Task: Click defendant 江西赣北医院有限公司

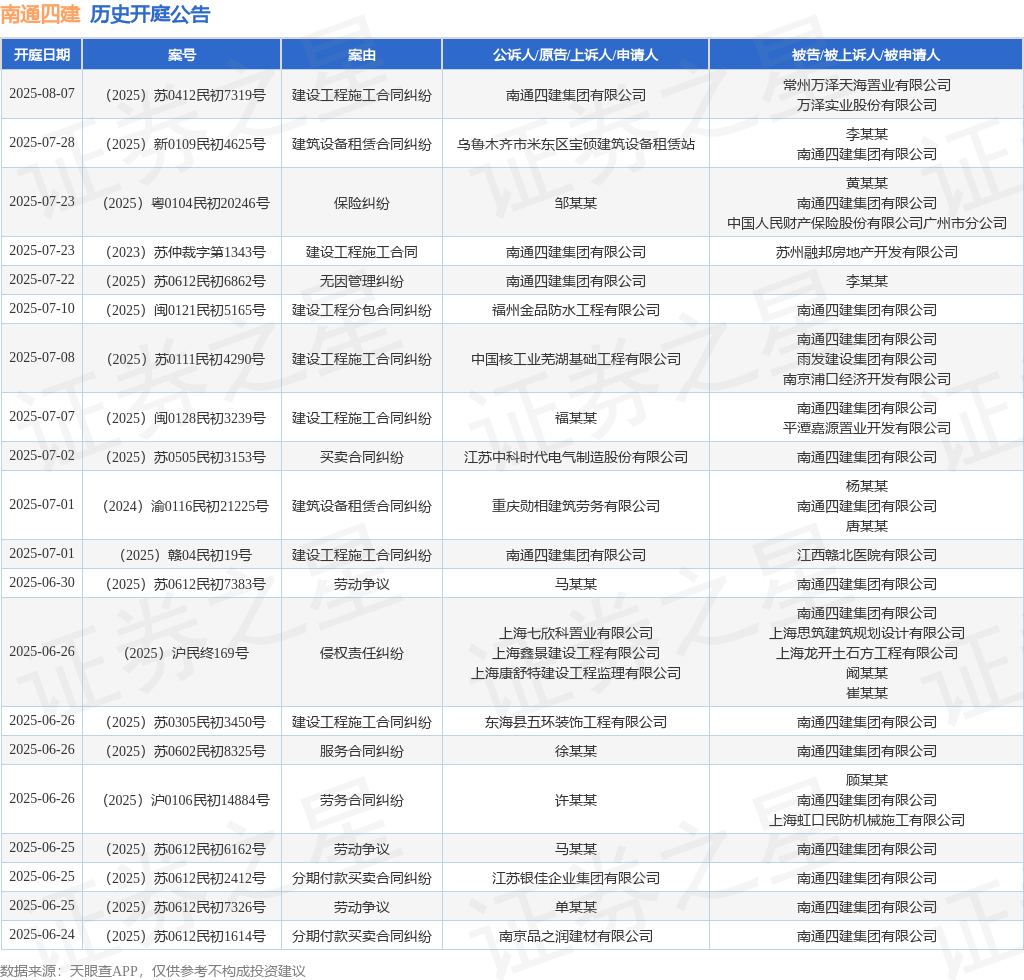Action: pos(867,555)
